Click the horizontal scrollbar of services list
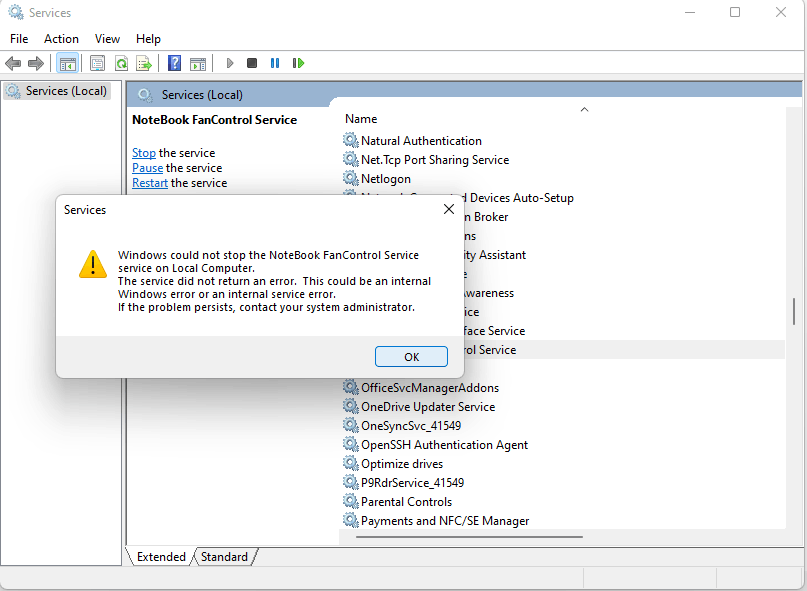807x591 pixels. pyautogui.click(x=469, y=537)
